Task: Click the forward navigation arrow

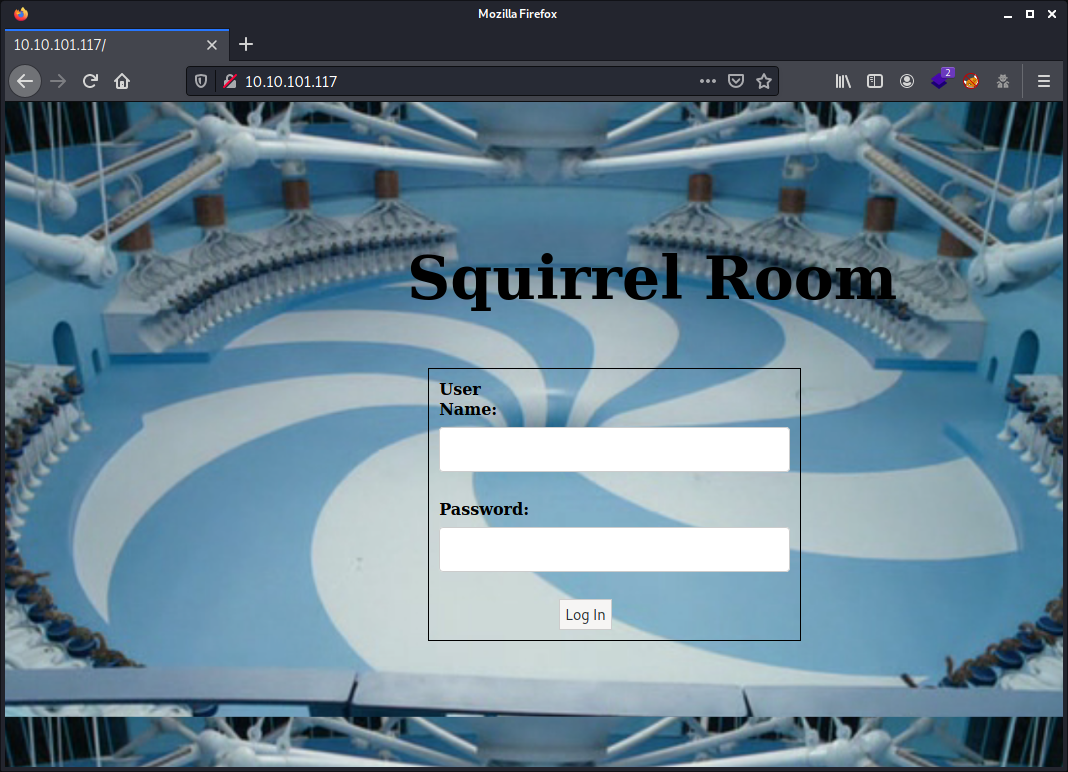Action: click(58, 81)
